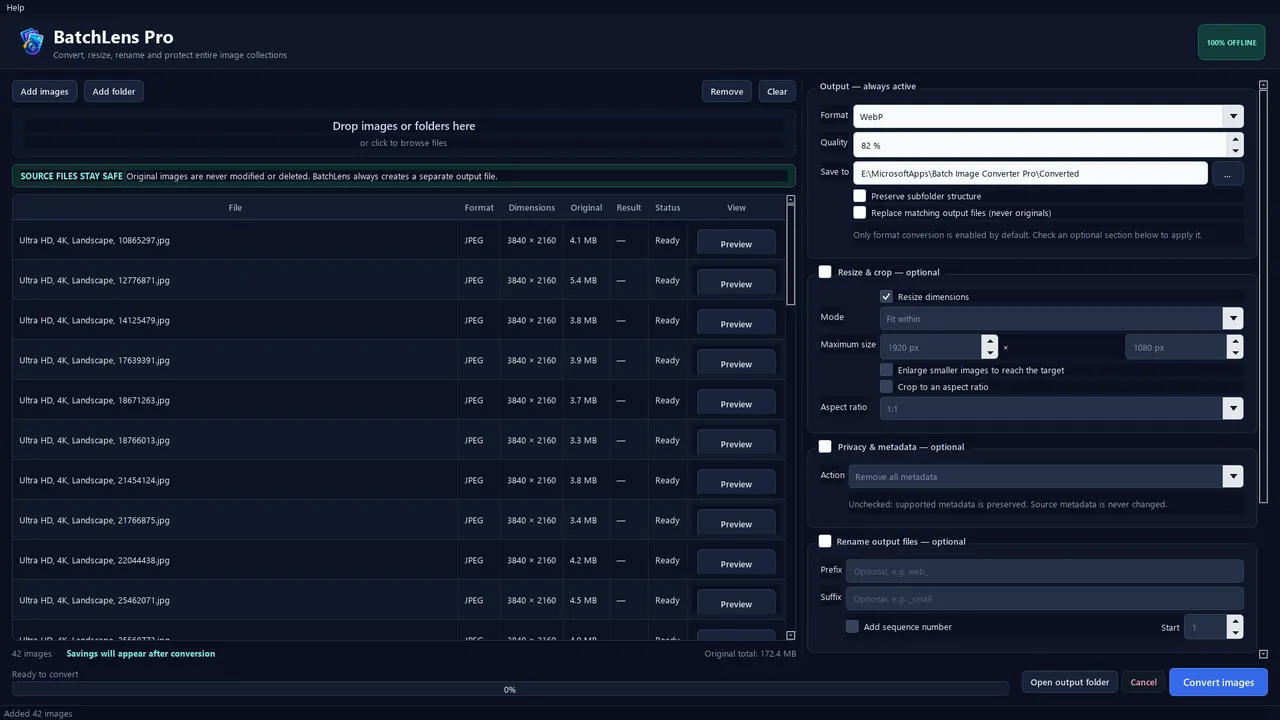
Task: Click the Prefix input field
Action: [x=1045, y=571]
